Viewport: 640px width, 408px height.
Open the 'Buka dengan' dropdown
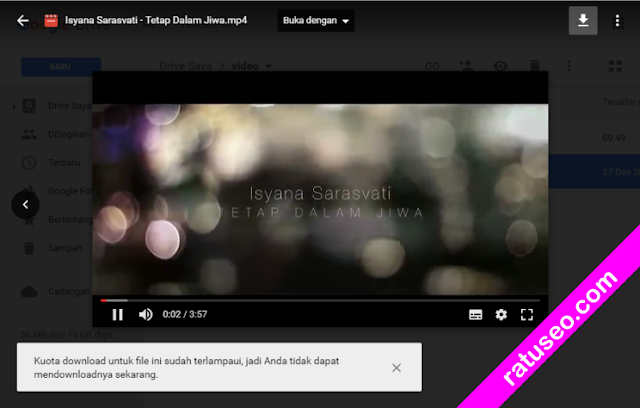(x=316, y=20)
